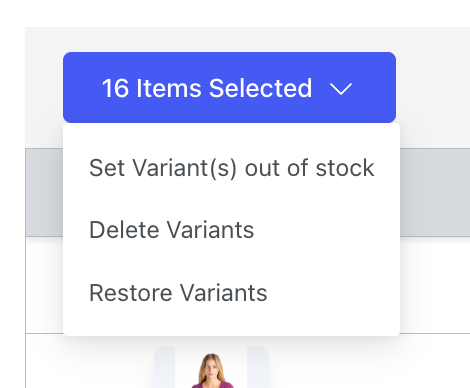Open the product thumbnail of woman in purple

click(x=211, y=367)
